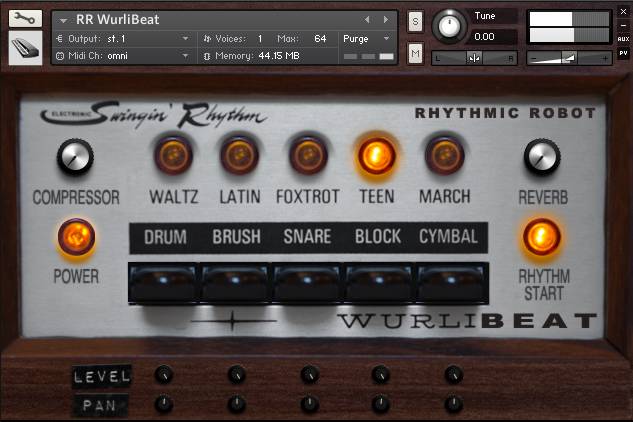This screenshot has width=633, height=422.
Task: Toggle the PV button
Action: click(x=624, y=53)
